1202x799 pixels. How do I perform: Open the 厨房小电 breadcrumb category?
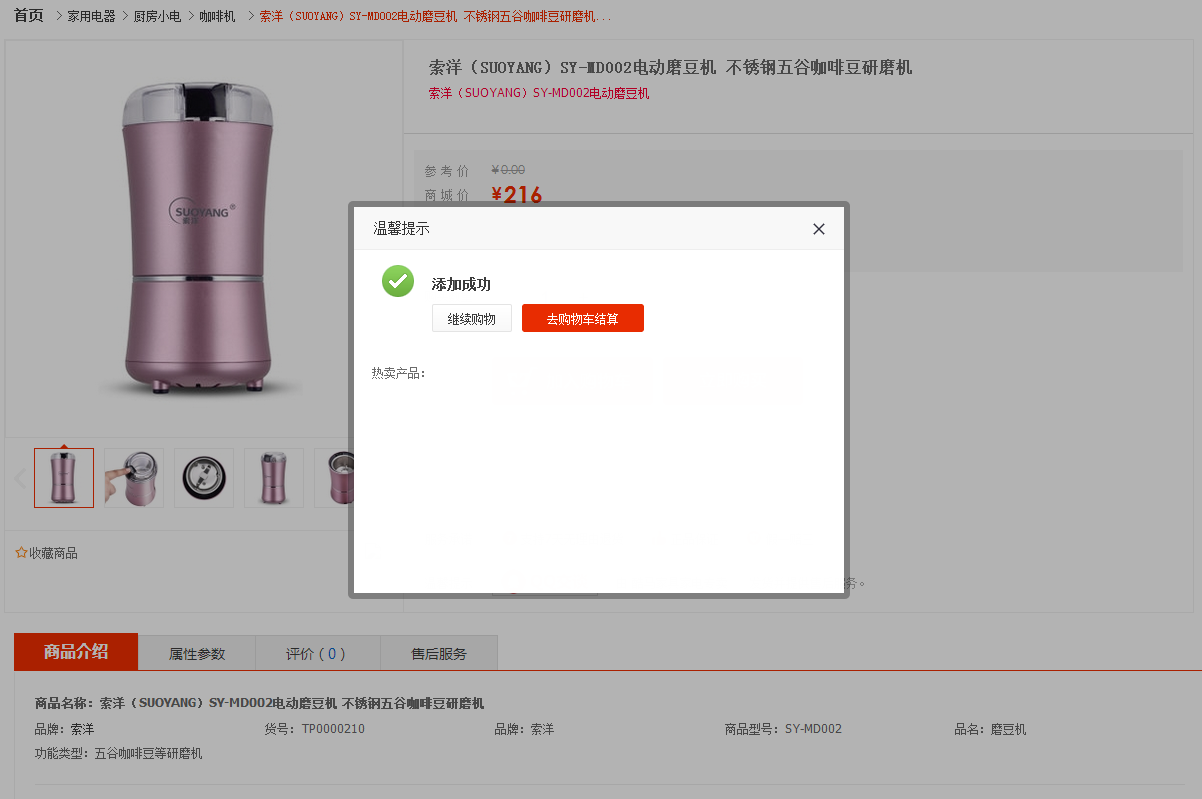(157, 17)
